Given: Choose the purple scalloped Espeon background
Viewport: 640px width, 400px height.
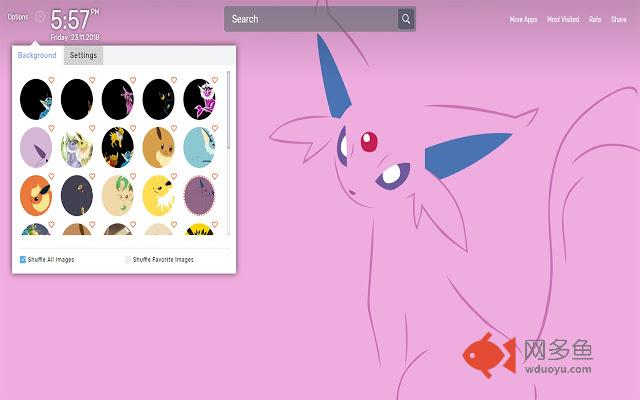Looking at the screenshot, I should 199,196.
